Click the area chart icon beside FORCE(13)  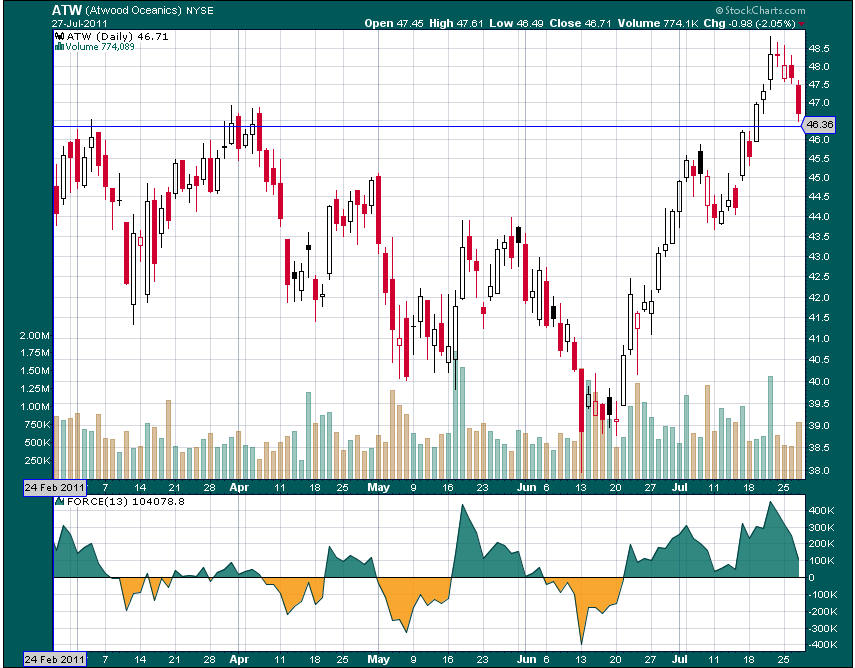tap(58, 503)
